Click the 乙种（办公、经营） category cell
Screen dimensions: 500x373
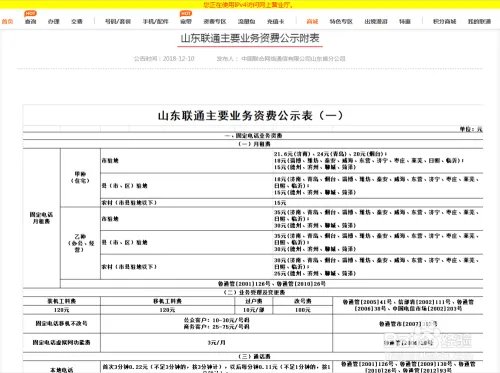coord(80,243)
